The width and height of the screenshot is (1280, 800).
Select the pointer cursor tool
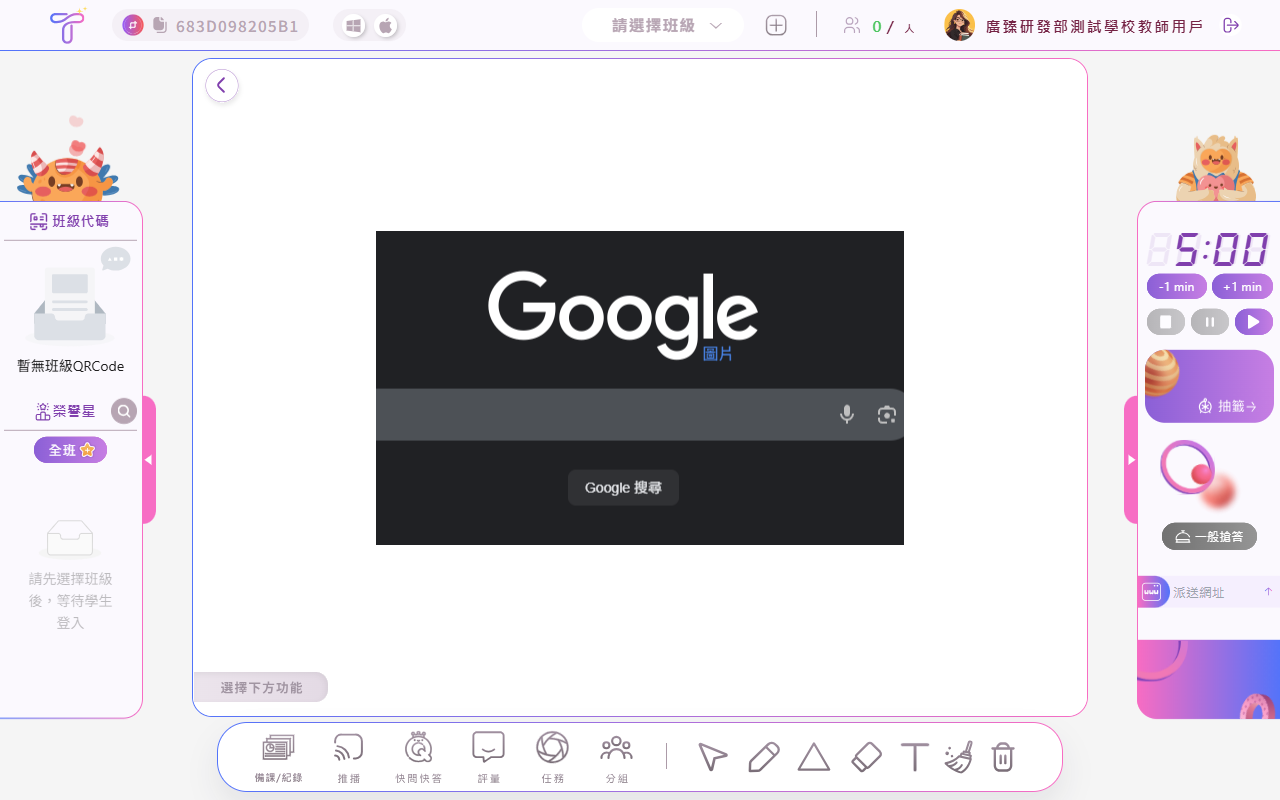712,757
